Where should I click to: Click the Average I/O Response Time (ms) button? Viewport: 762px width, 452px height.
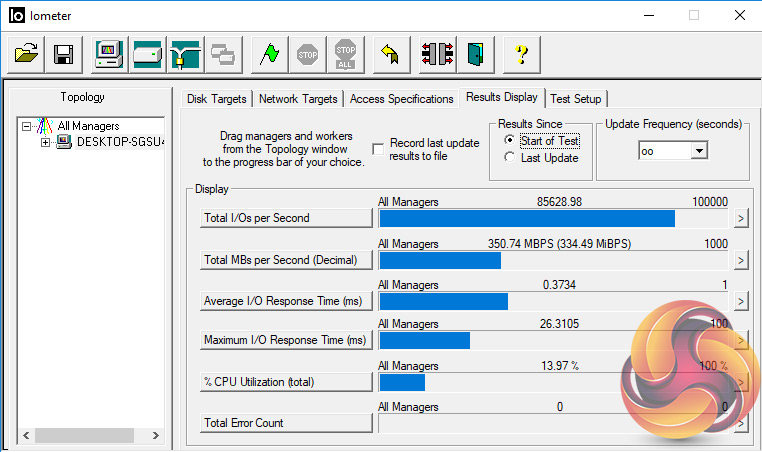[x=286, y=300]
